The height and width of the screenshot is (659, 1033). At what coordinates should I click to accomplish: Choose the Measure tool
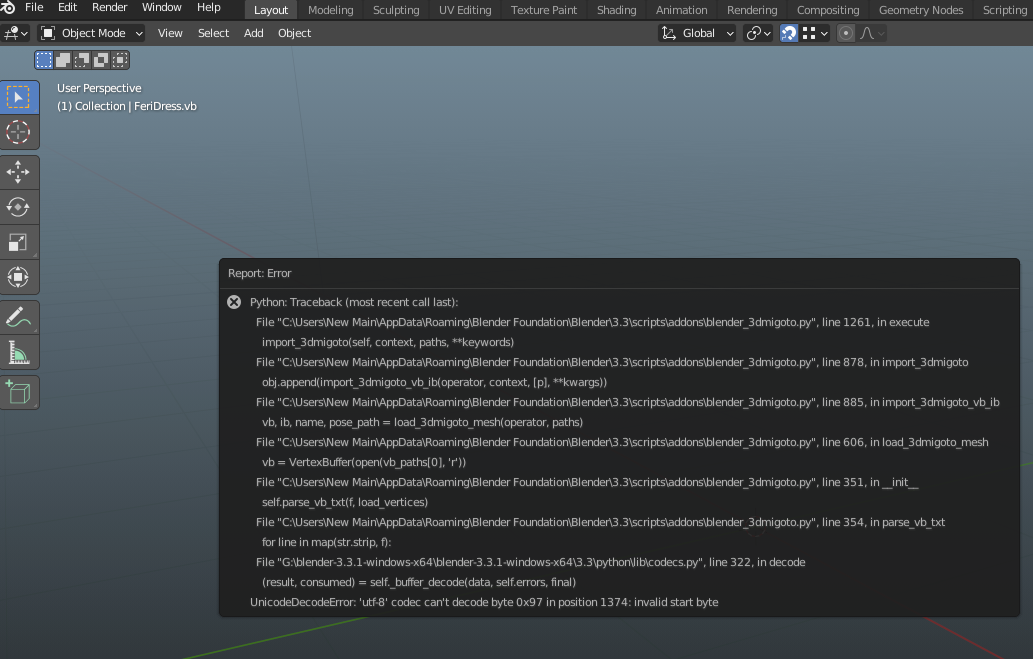(19, 352)
